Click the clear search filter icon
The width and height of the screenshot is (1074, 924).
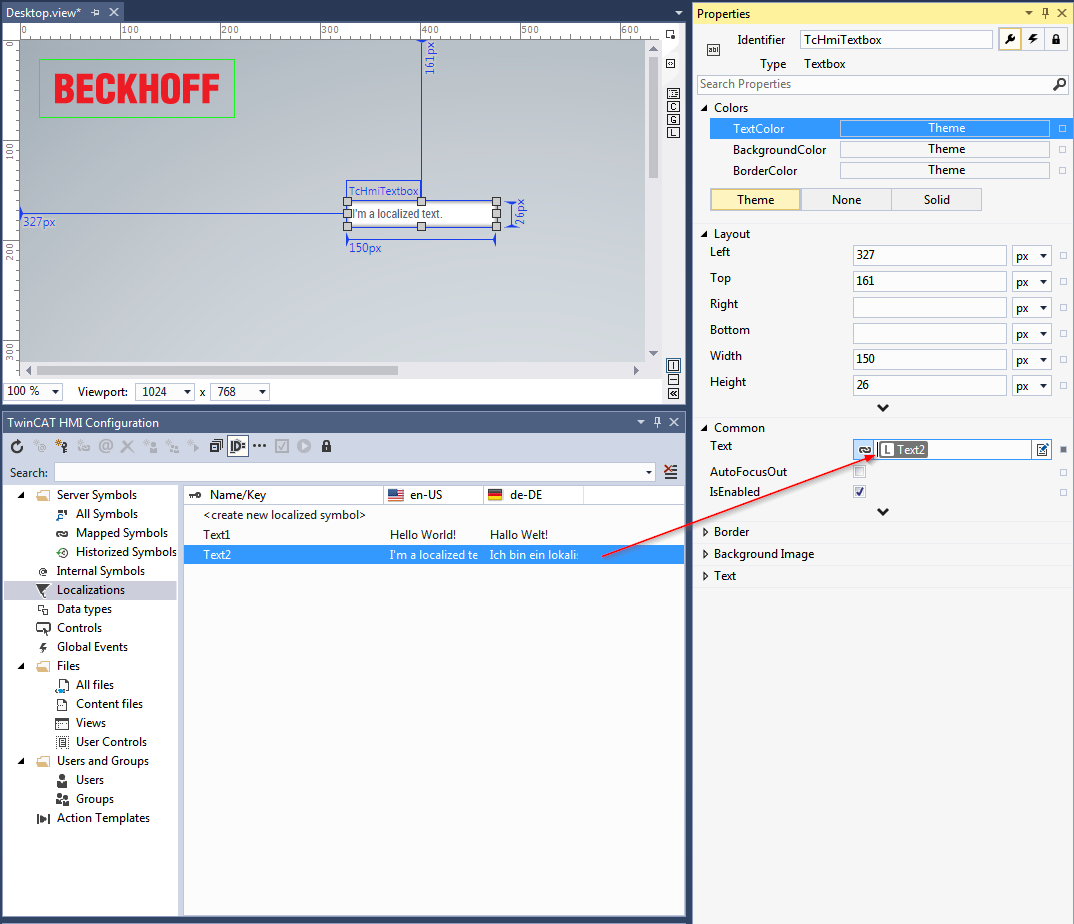pos(671,472)
